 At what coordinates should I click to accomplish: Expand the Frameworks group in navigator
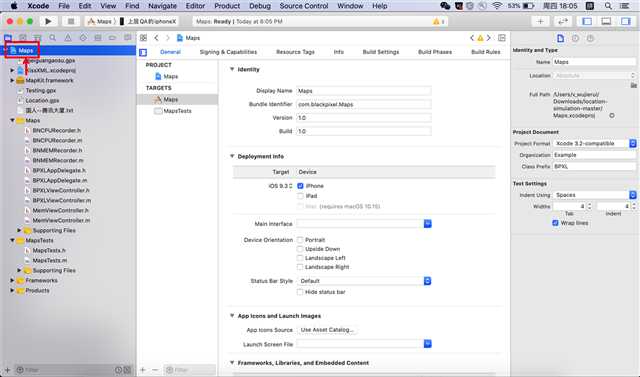coord(12,280)
